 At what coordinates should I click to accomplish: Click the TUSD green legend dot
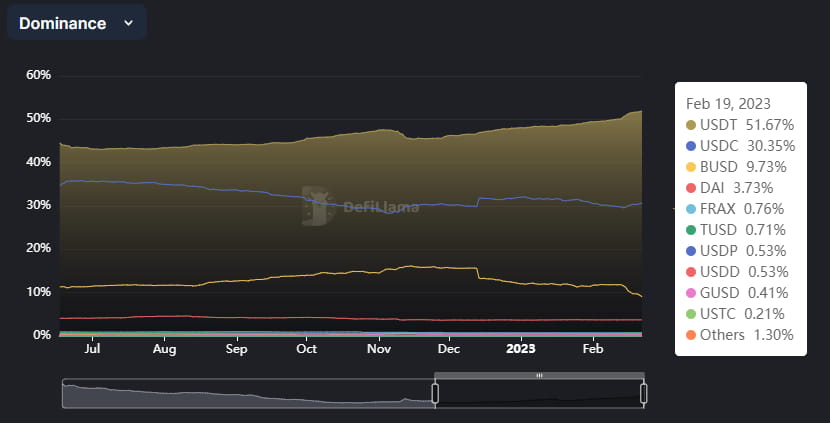click(690, 230)
